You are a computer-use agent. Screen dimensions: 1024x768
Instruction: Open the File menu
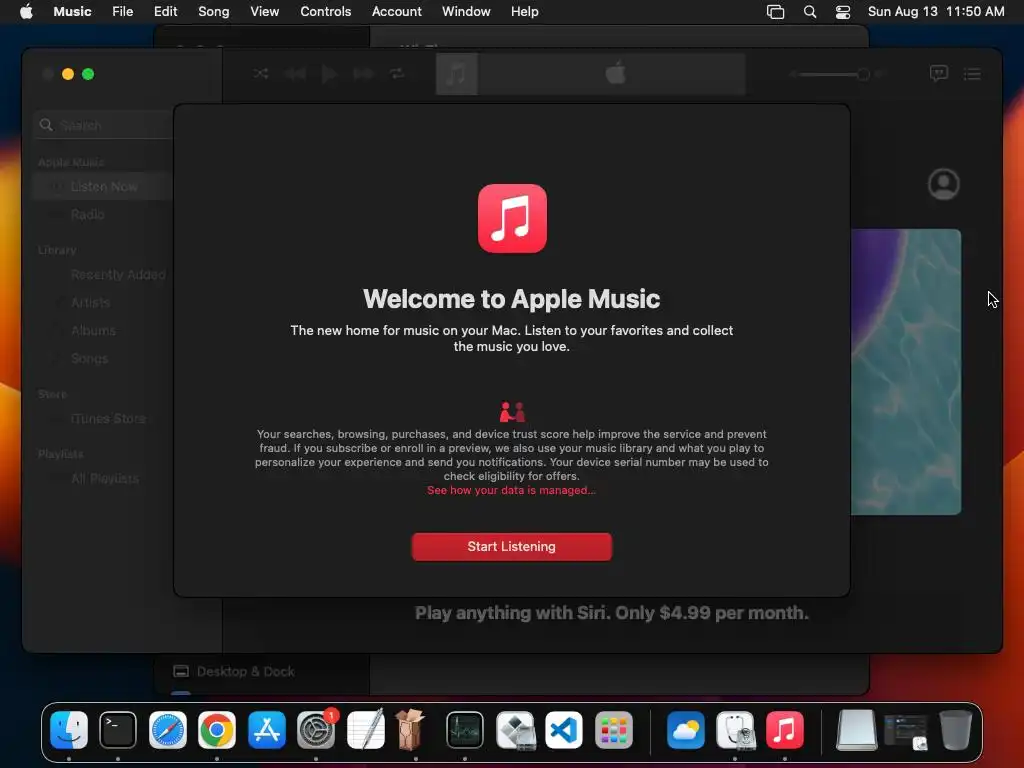click(122, 12)
